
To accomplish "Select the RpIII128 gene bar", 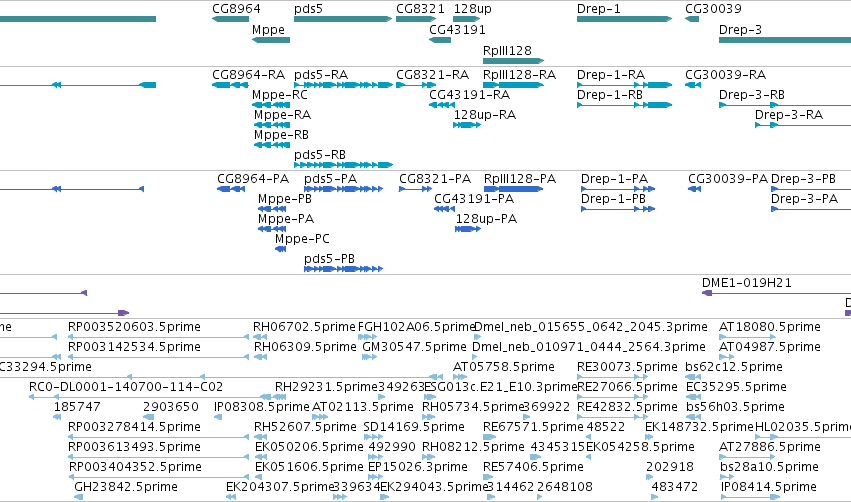I will pyautogui.click(x=513, y=61).
